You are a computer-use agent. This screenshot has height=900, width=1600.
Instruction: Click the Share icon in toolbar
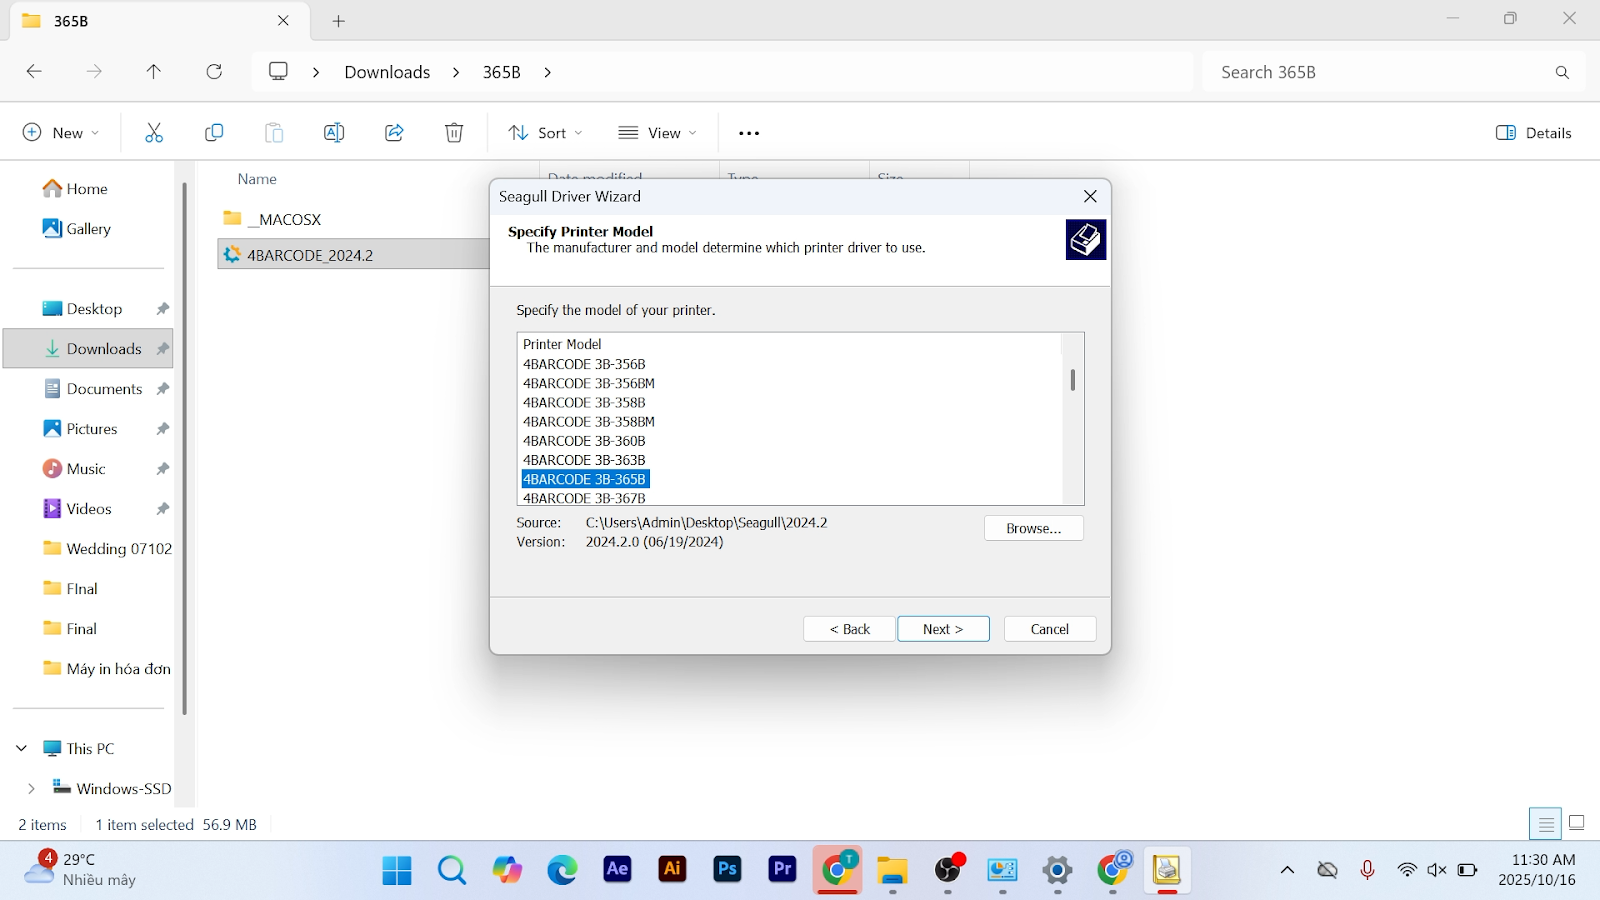394,133
